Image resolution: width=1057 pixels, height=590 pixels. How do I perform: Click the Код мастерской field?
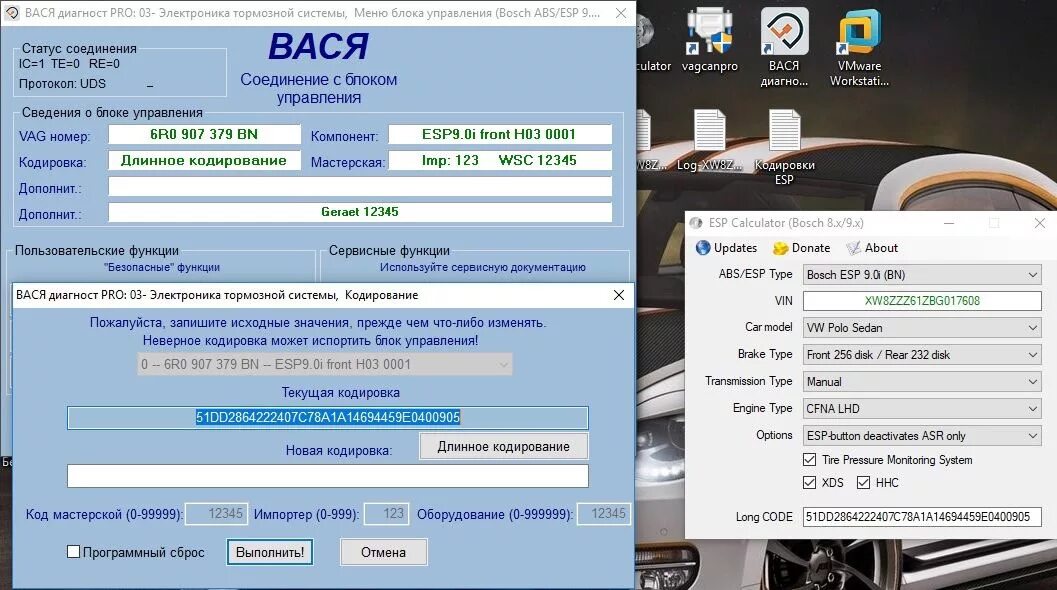tap(216, 514)
